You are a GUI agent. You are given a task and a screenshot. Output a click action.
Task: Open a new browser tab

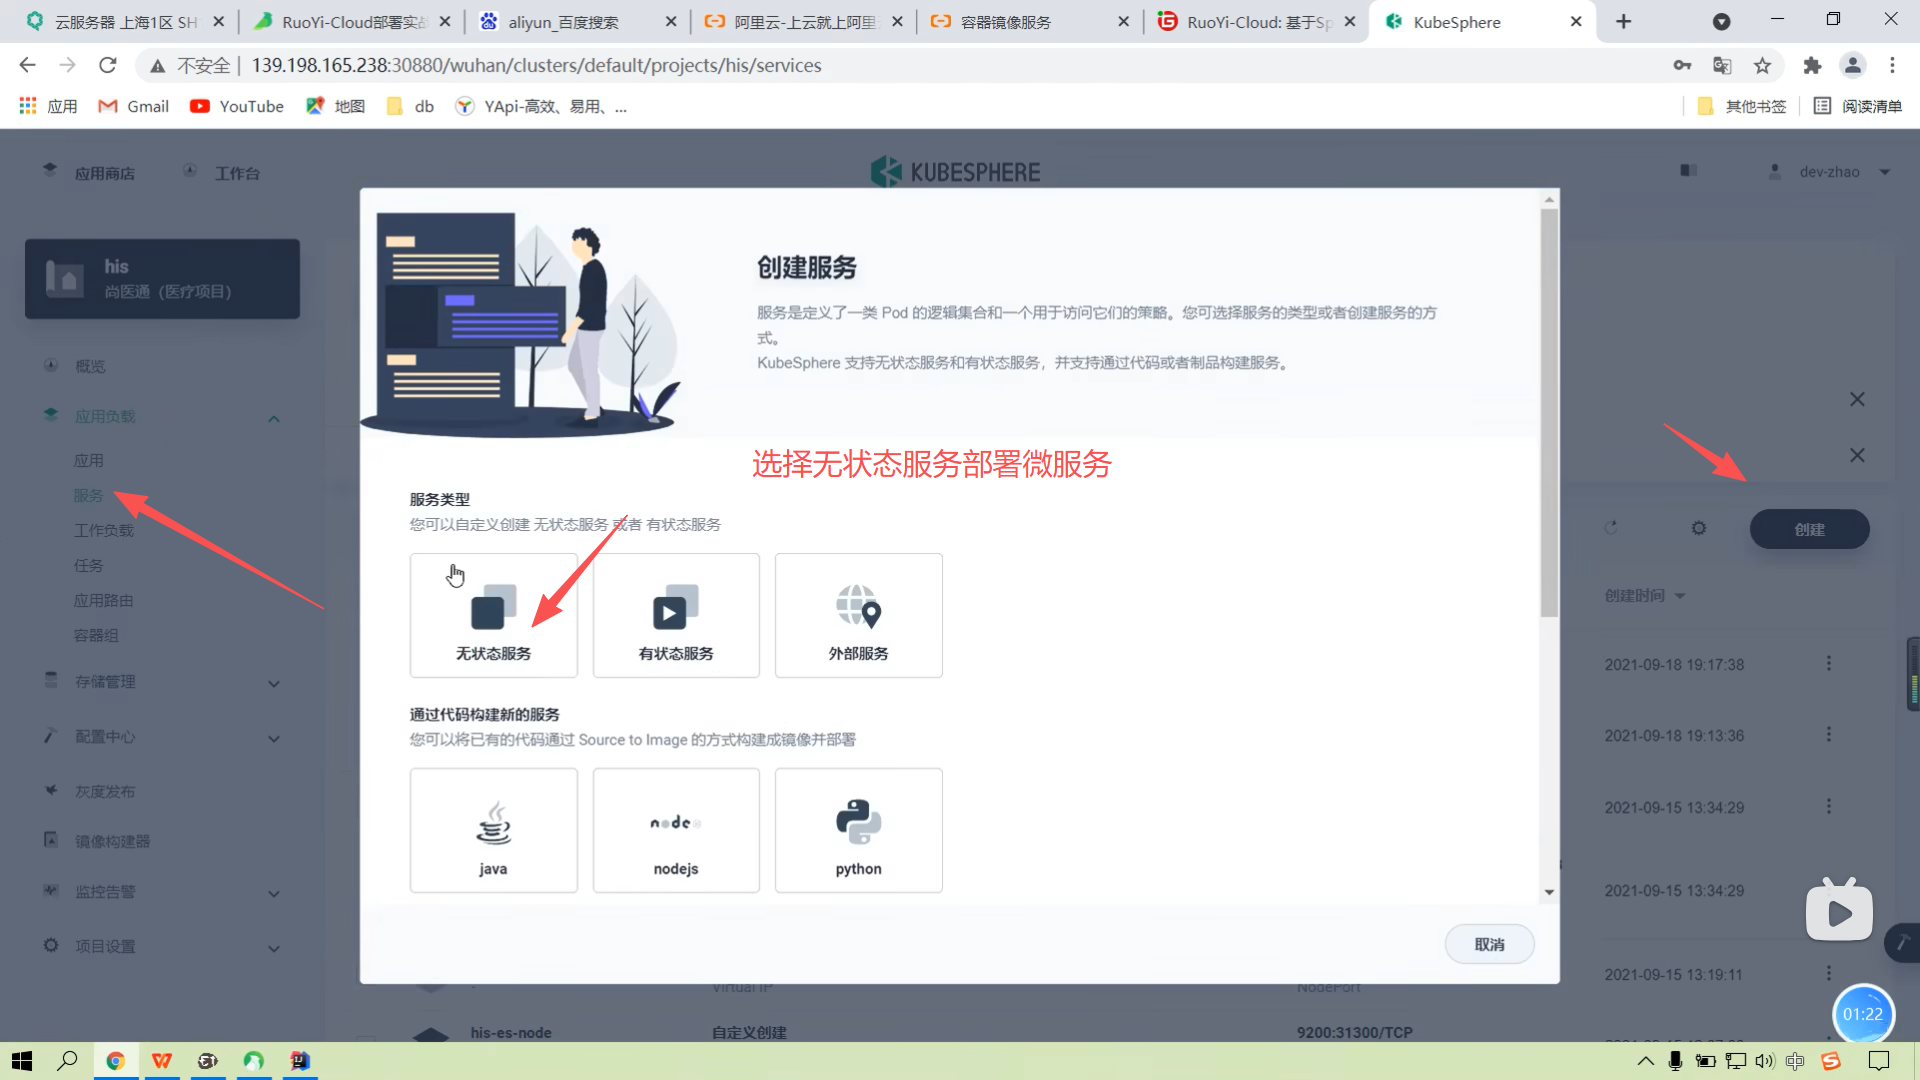(1624, 22)
